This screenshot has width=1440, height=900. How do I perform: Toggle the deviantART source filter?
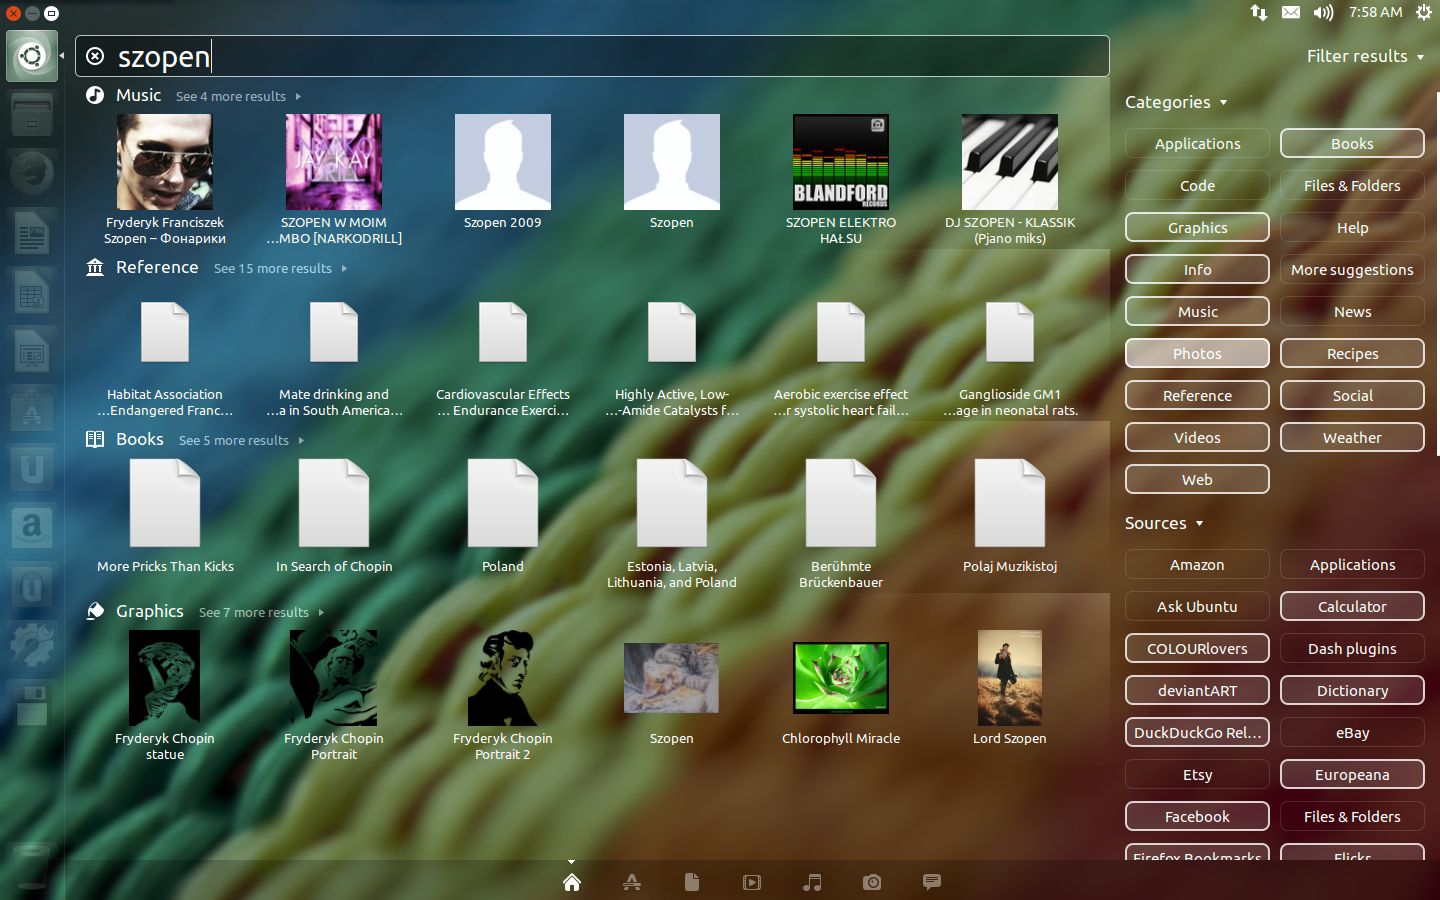(x=1197, y=691)
